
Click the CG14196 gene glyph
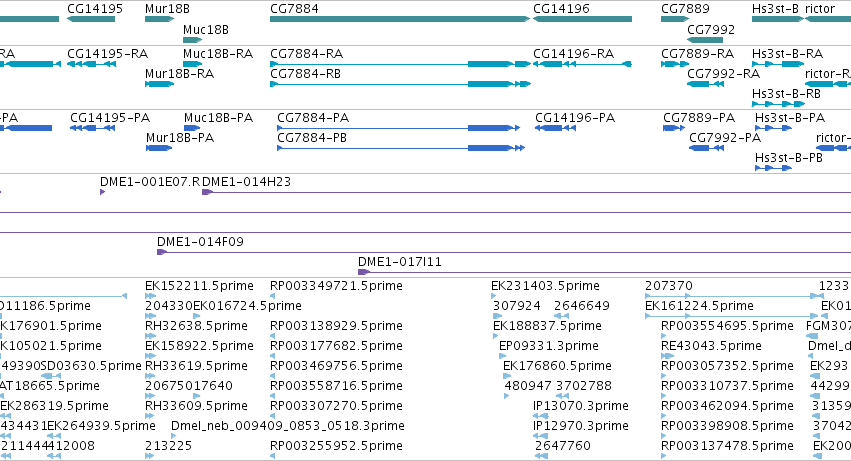point(582,19)
